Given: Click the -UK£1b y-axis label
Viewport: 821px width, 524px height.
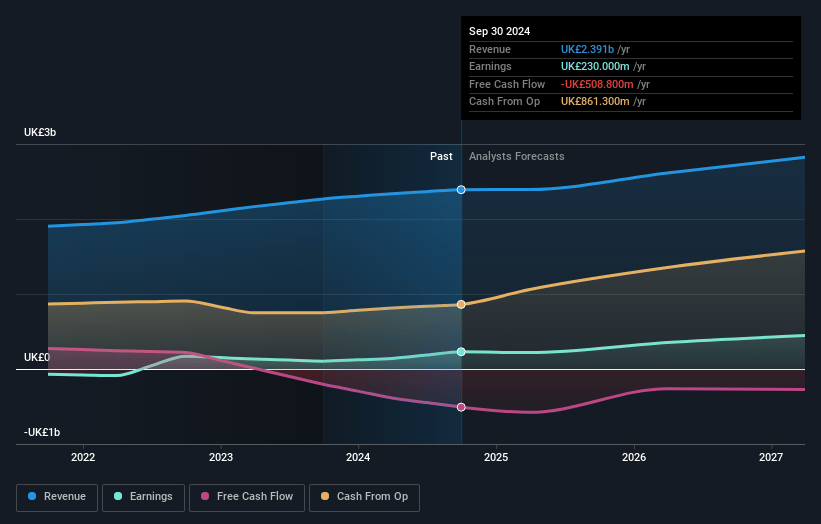Looking at the screenshot, I should [42, 432].
